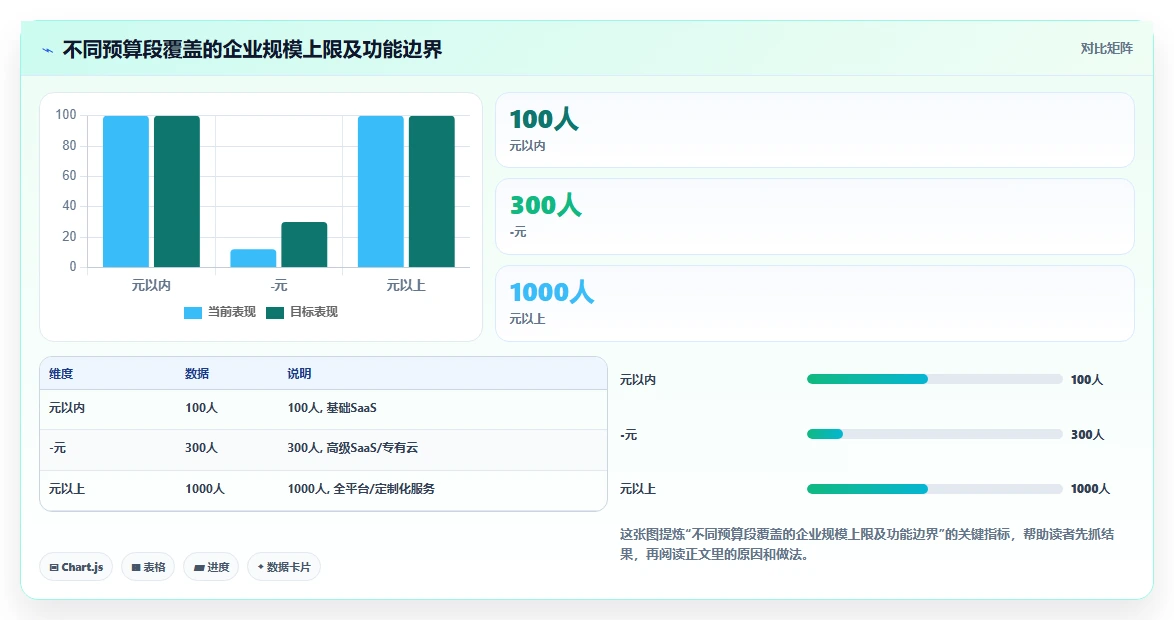This screenshot has width=1174, height=620.
Task: Select table cell 100人, 基础SaaS
Action: tap(332, 408)
